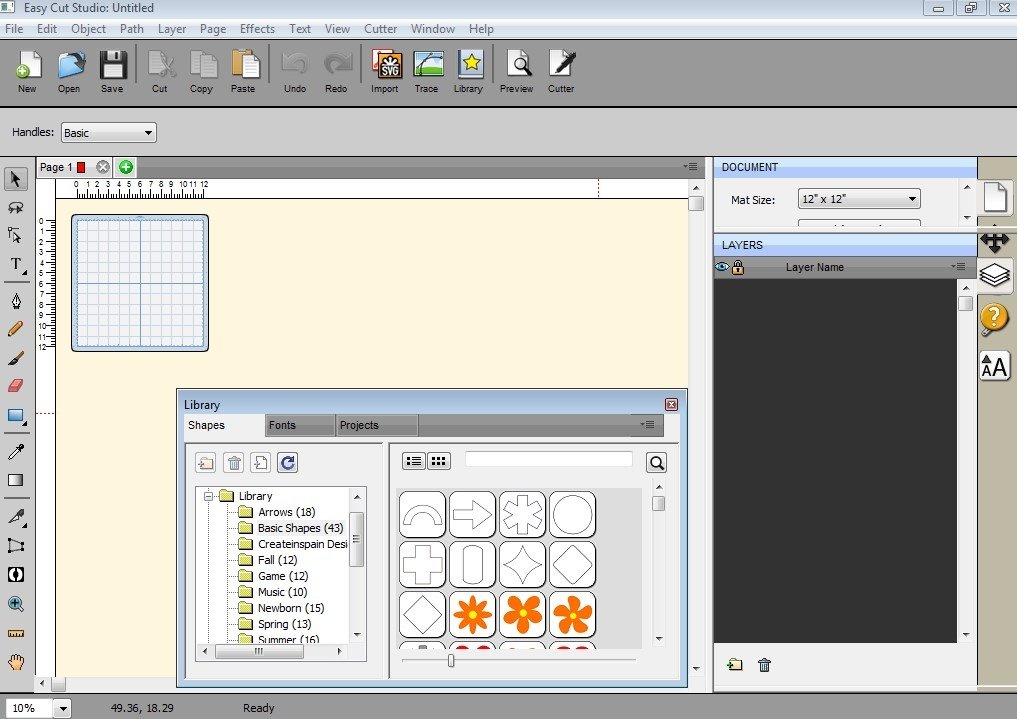This screenshot has width=1017, height=719.
Task: Toggle the layer lock header icon
Action: tap(738, 266)
